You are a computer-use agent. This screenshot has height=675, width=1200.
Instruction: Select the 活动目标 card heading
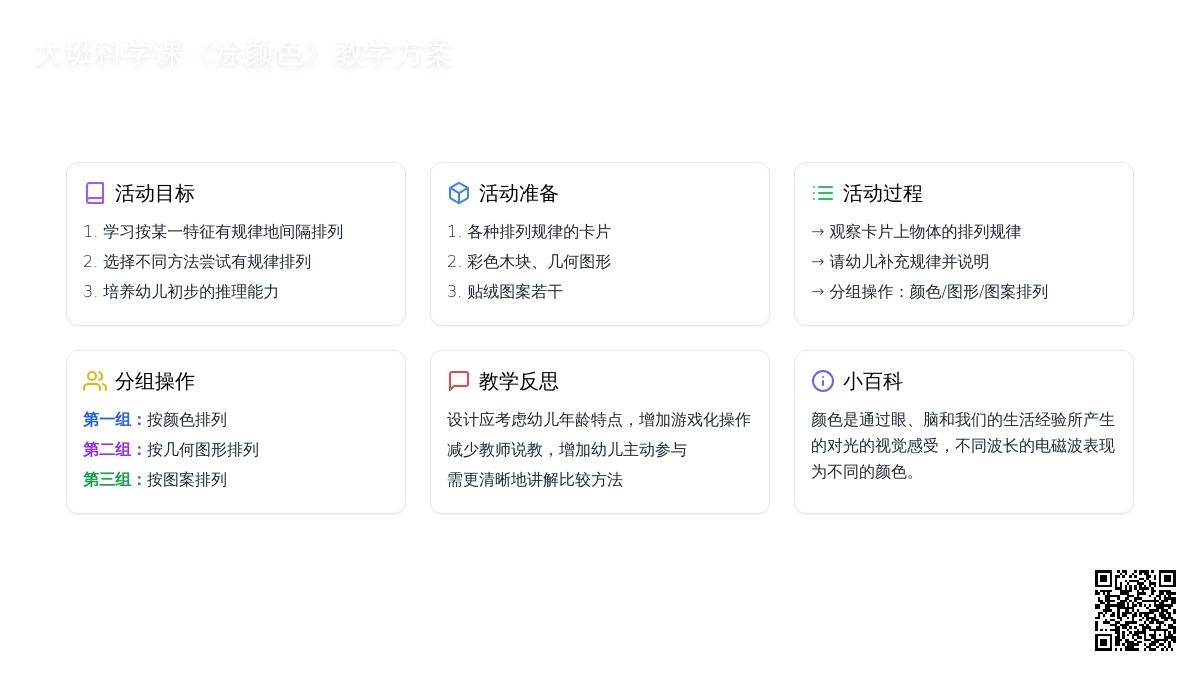tap(155, 193)
